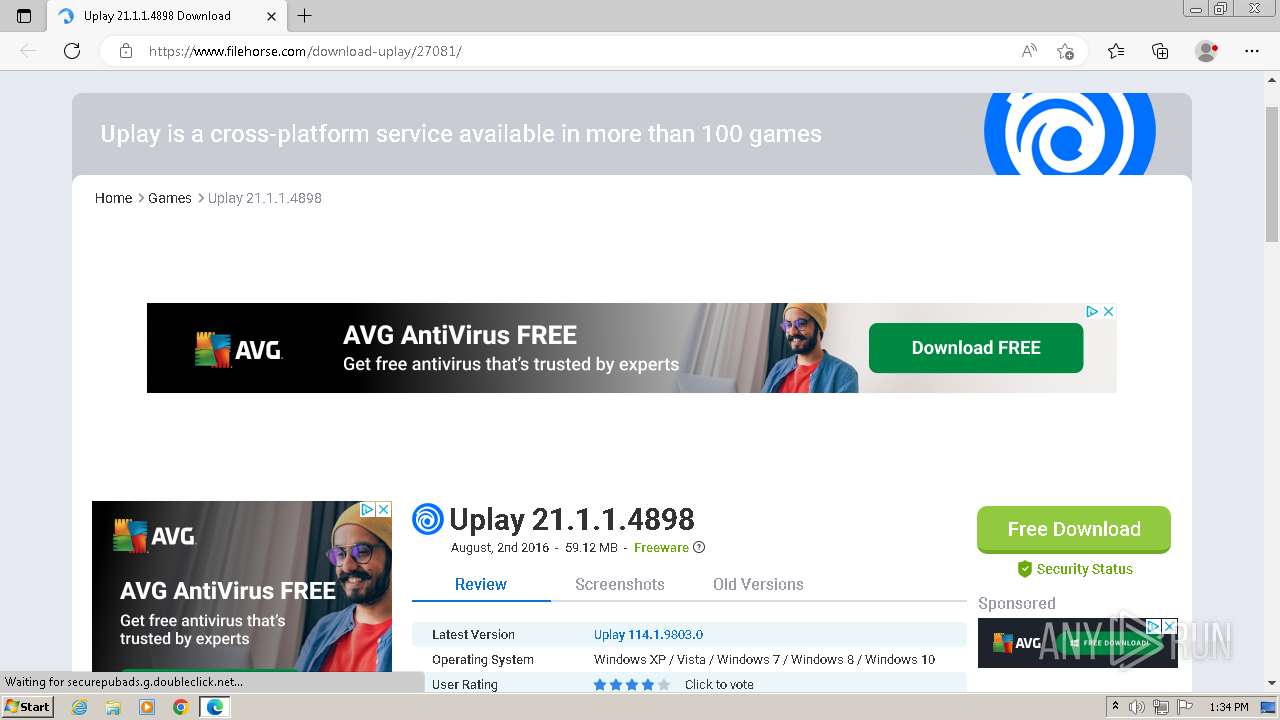Close the top AVG banner ad

click(1108, 311)
